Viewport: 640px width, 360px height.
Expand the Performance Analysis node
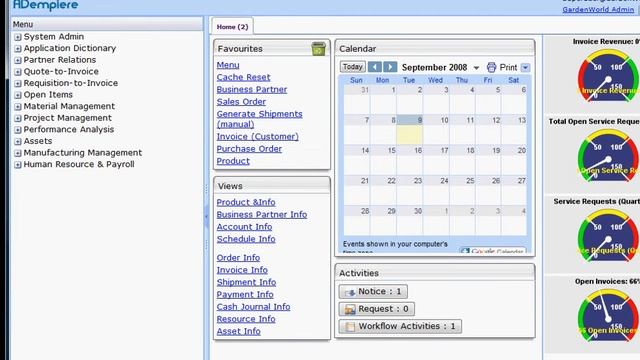[x=18, y=130]
